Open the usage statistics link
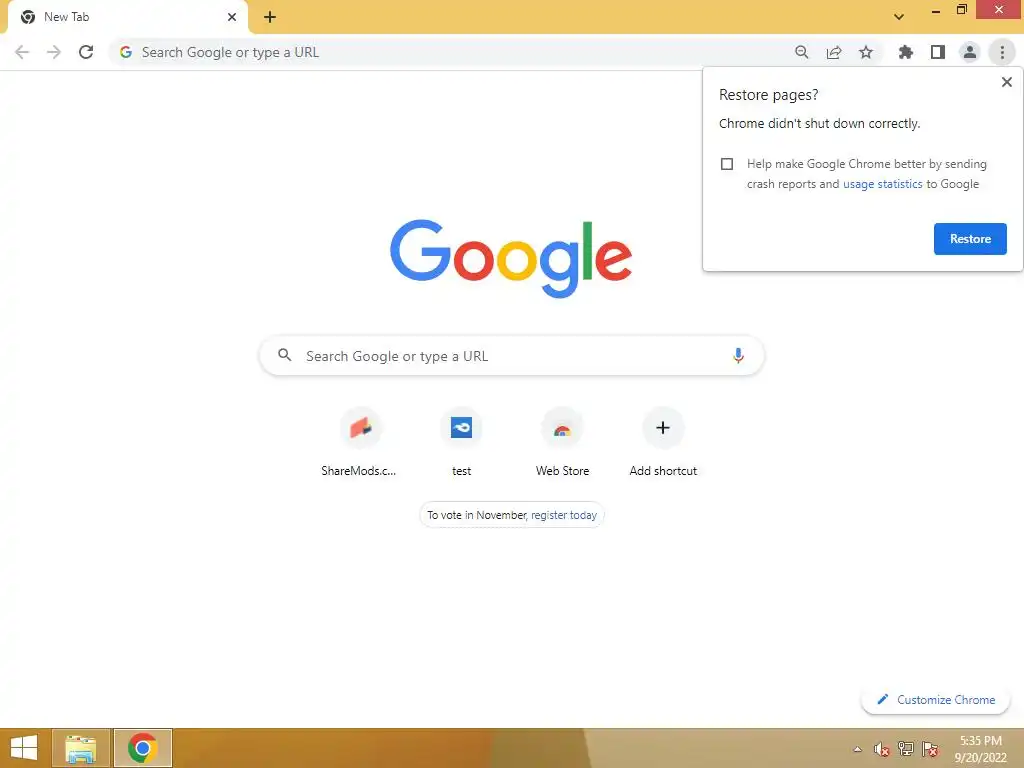 pos(882,184)
